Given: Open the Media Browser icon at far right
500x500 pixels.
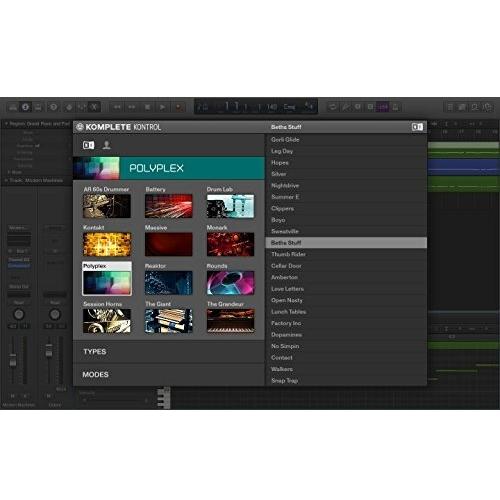Looking at the screenshot, I should pyautogui.click(x=487, y=107).
